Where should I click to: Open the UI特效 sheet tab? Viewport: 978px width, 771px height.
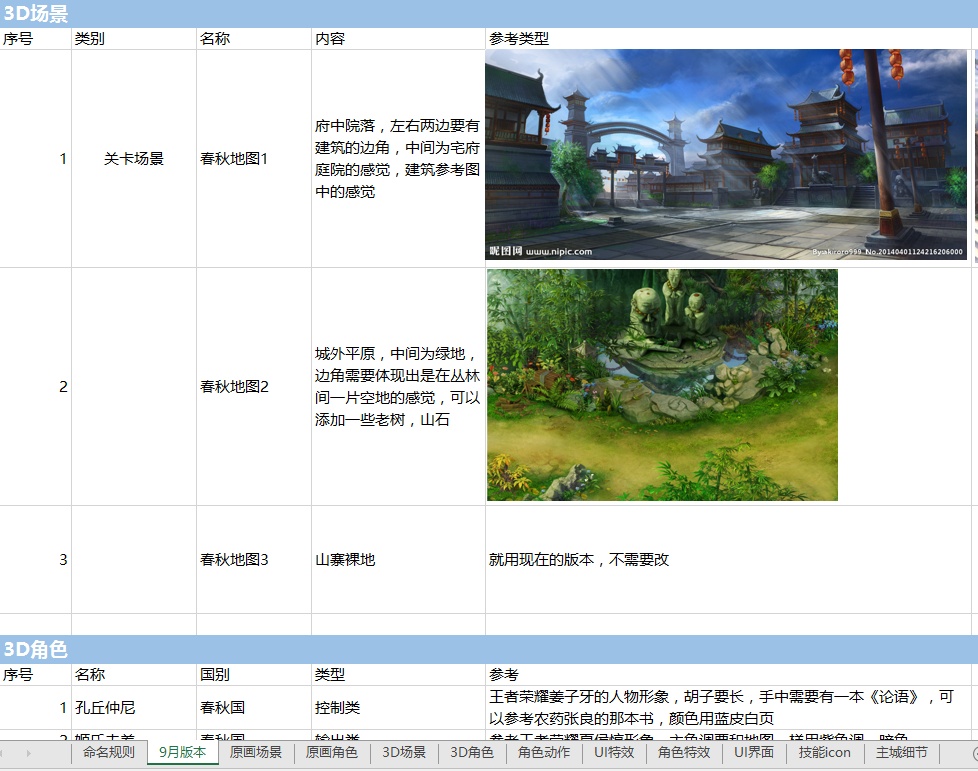614,752
